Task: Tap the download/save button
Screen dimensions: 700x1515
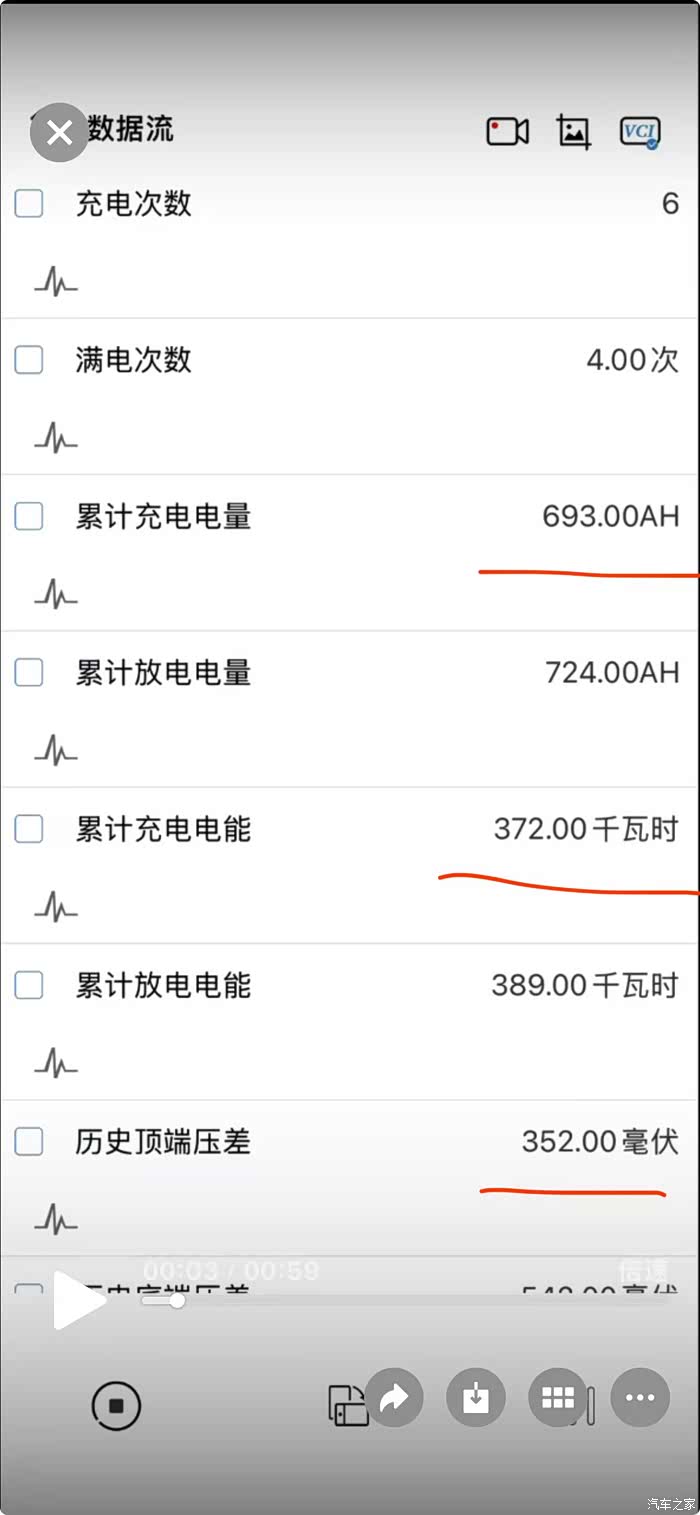Action: click(476, 1397)
